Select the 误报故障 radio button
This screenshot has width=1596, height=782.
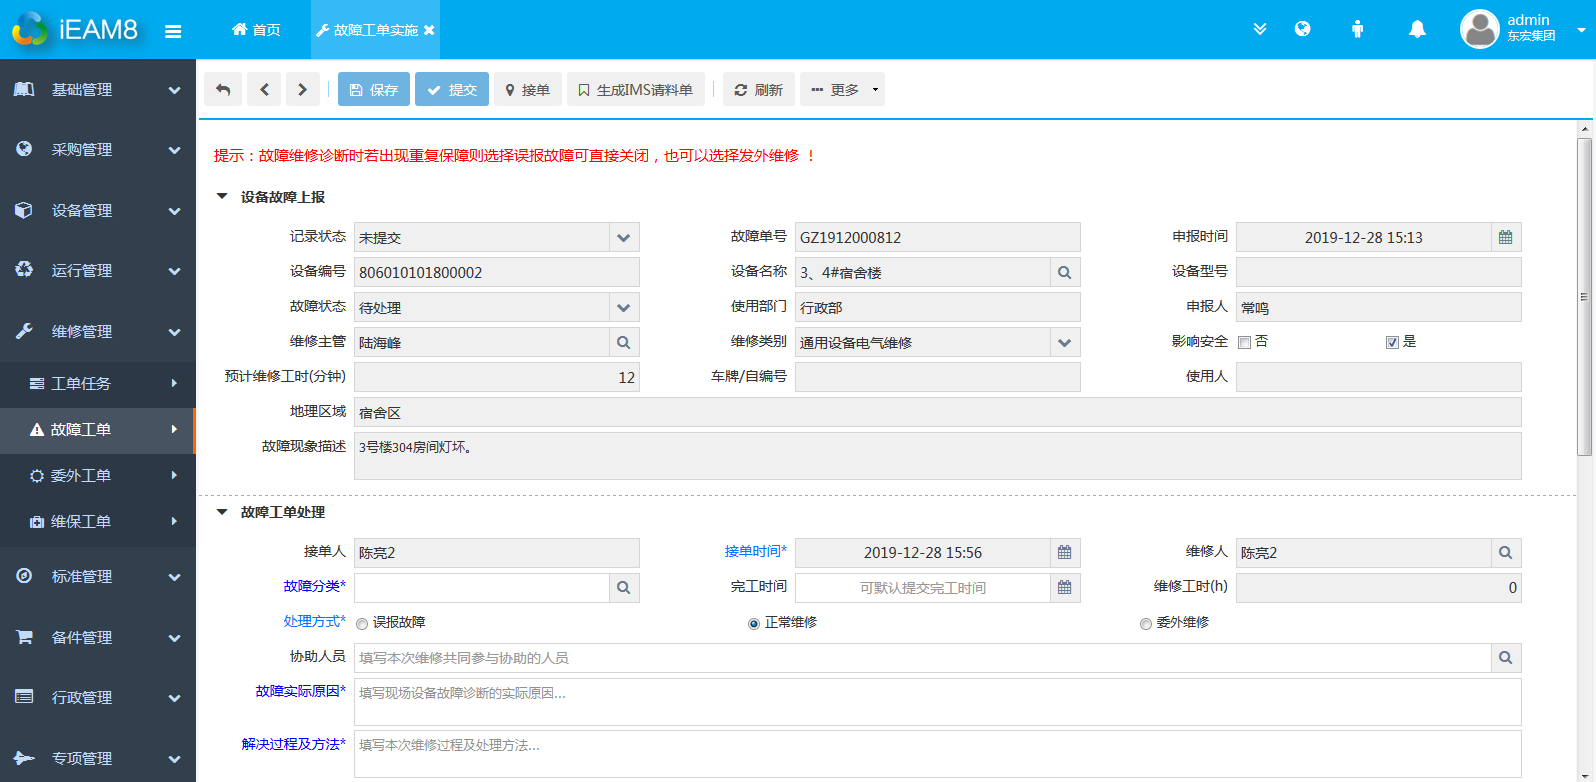pos(362,624)
